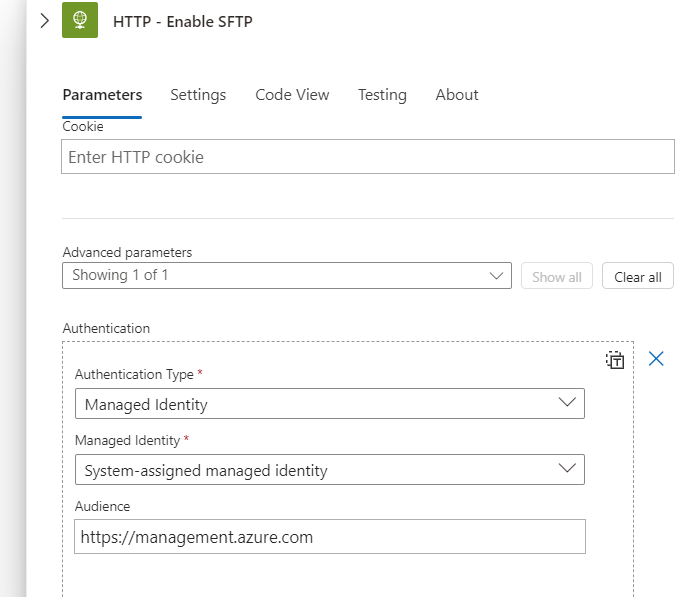The height and width of the screenshot is (597, 700).
Task: Click the Audience input field
Action: [x=330, y=537]
